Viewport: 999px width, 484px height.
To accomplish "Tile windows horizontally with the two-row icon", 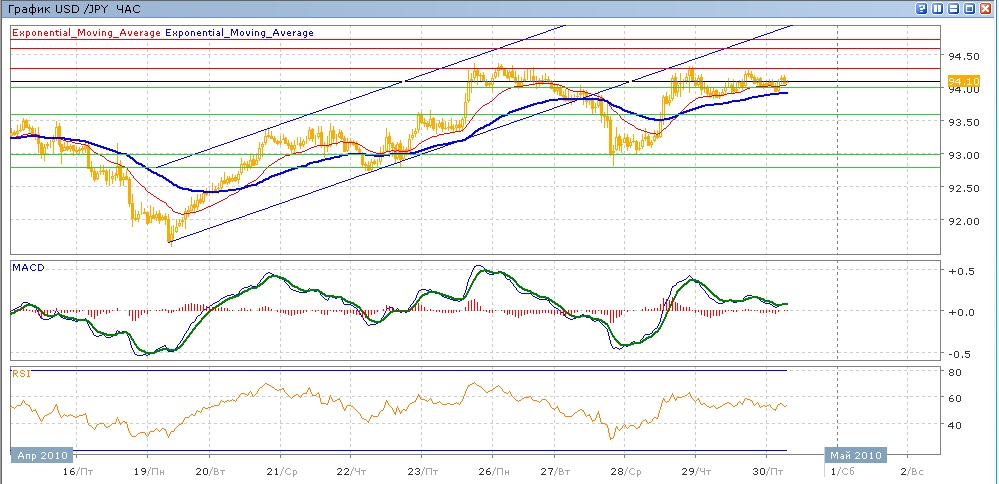I will click(x=953, y=8).
